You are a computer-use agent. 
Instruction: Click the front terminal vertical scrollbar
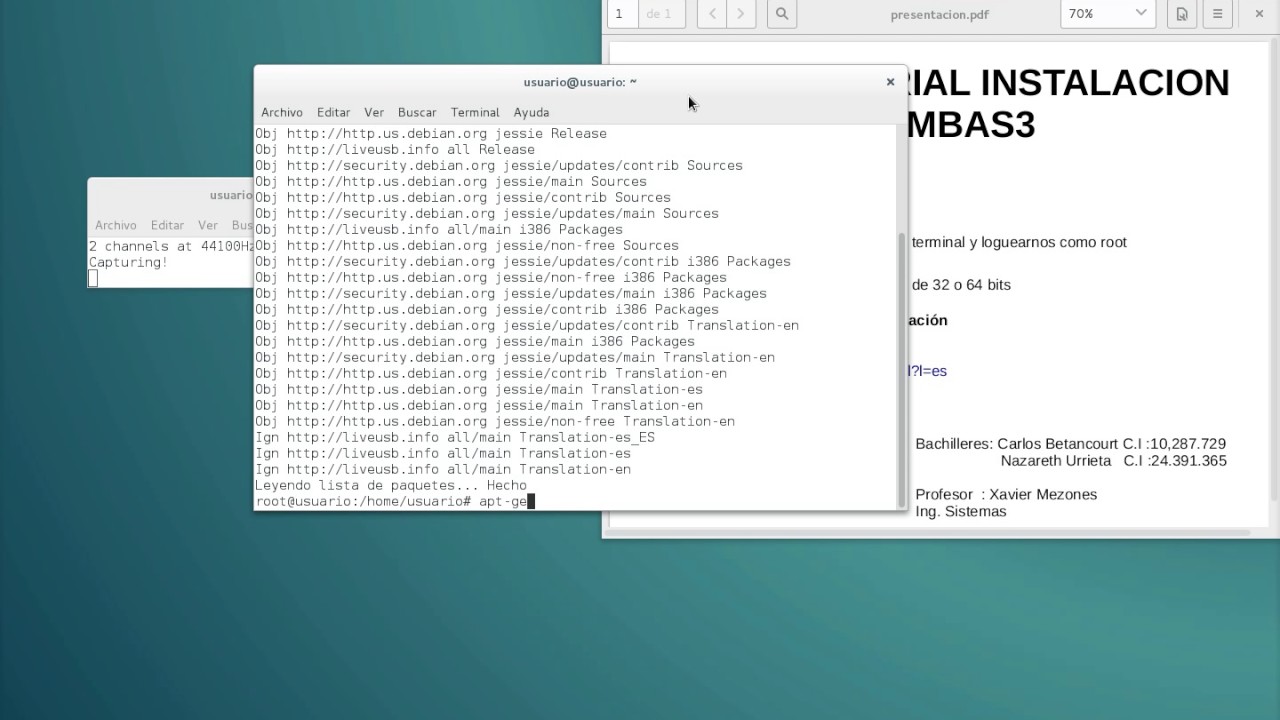(x=903, y=370)
